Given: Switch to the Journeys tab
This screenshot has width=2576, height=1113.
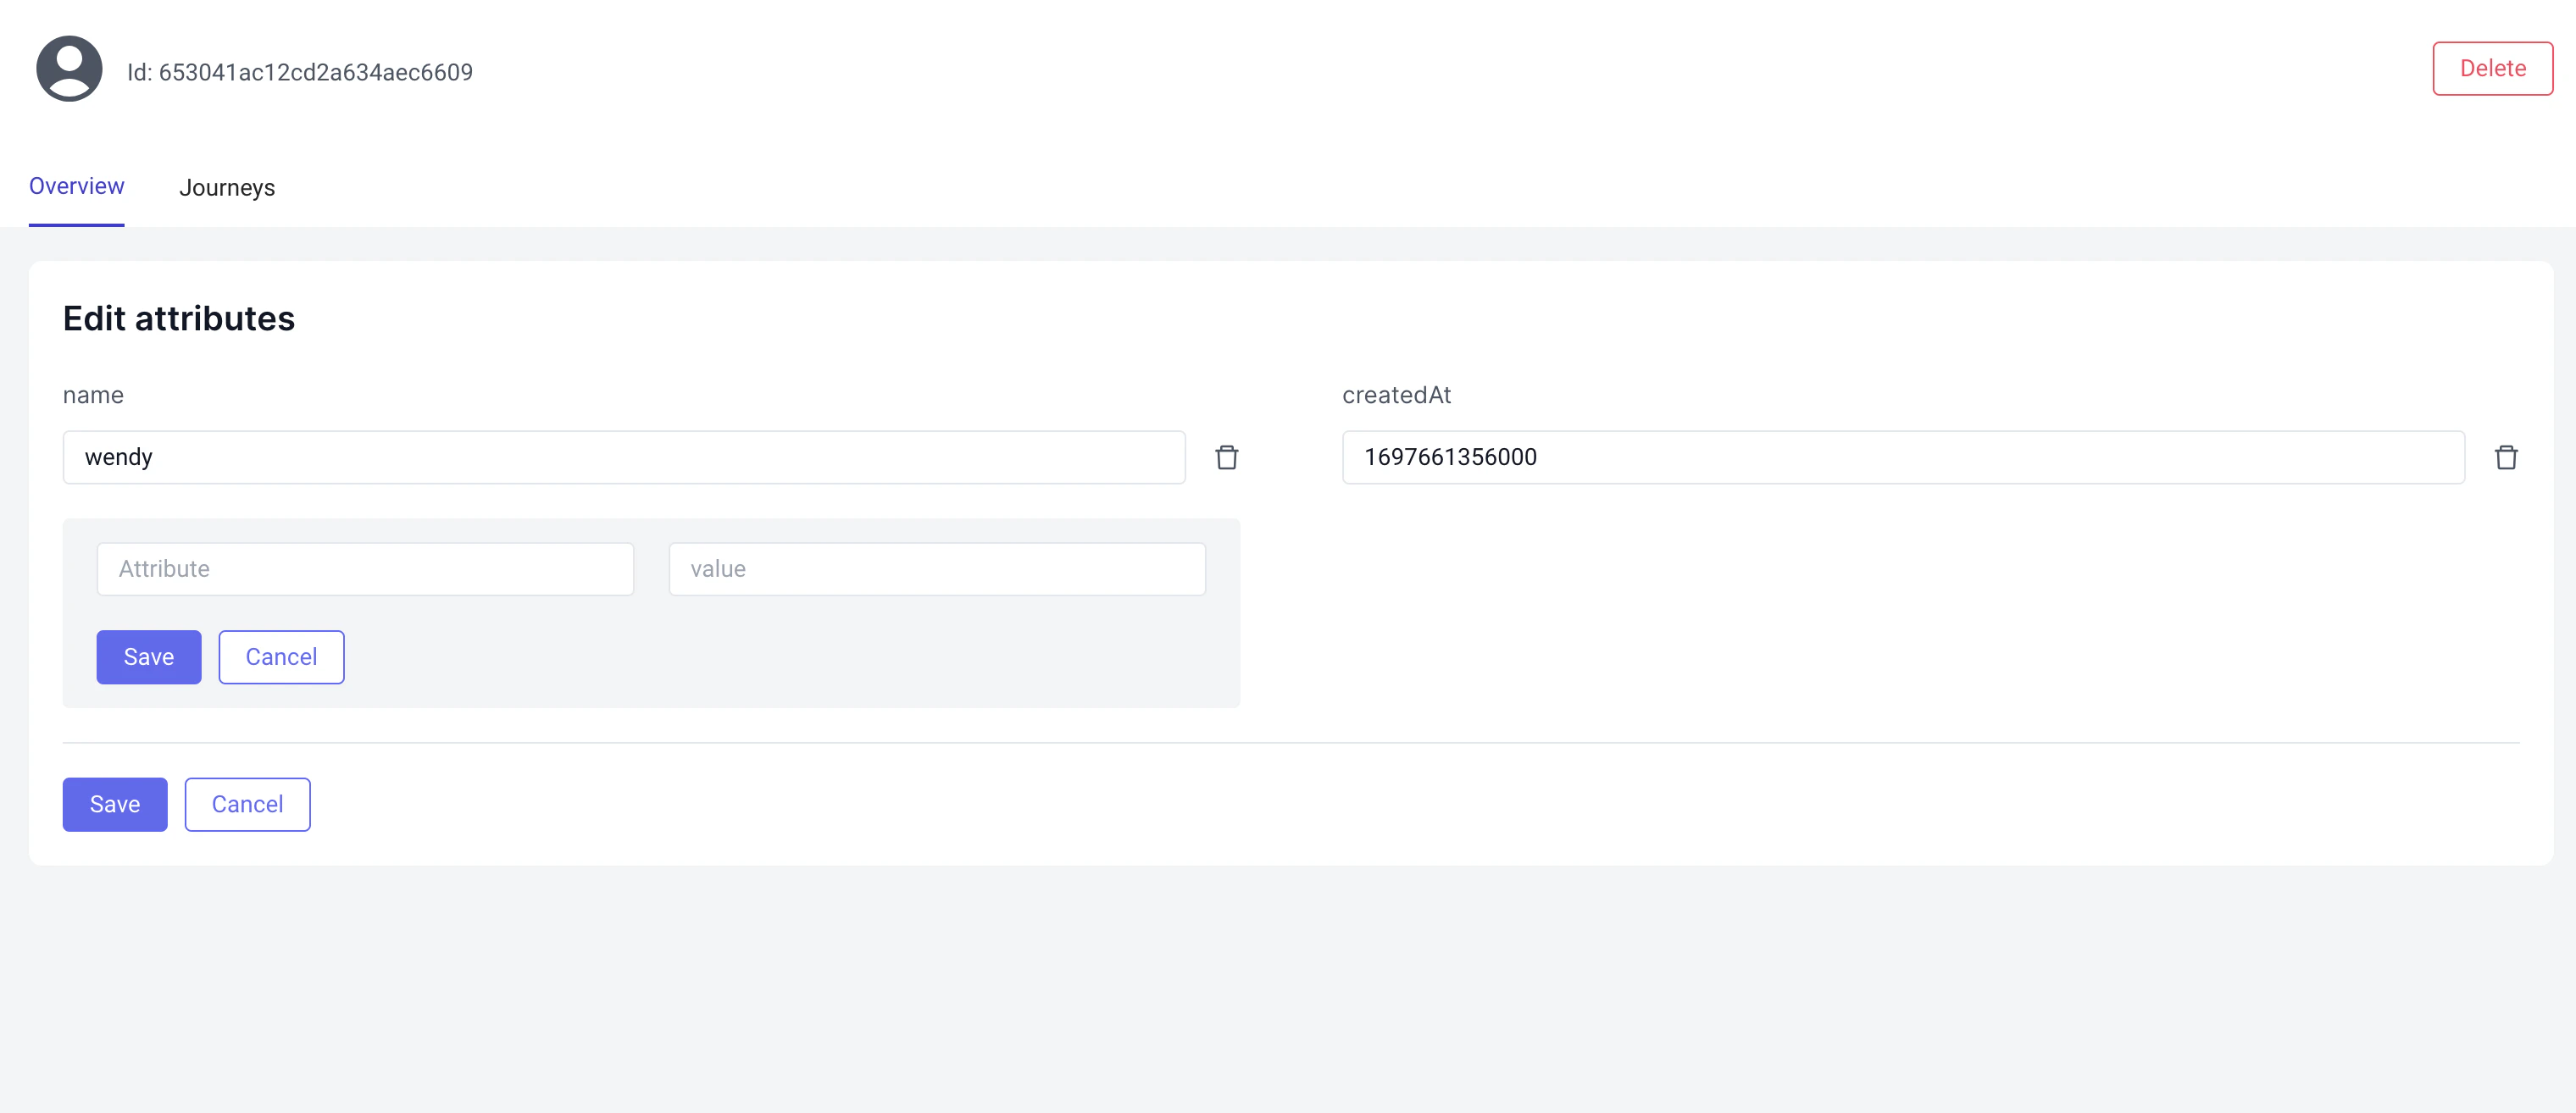Looking at the screenshot, I should point(227,187).
